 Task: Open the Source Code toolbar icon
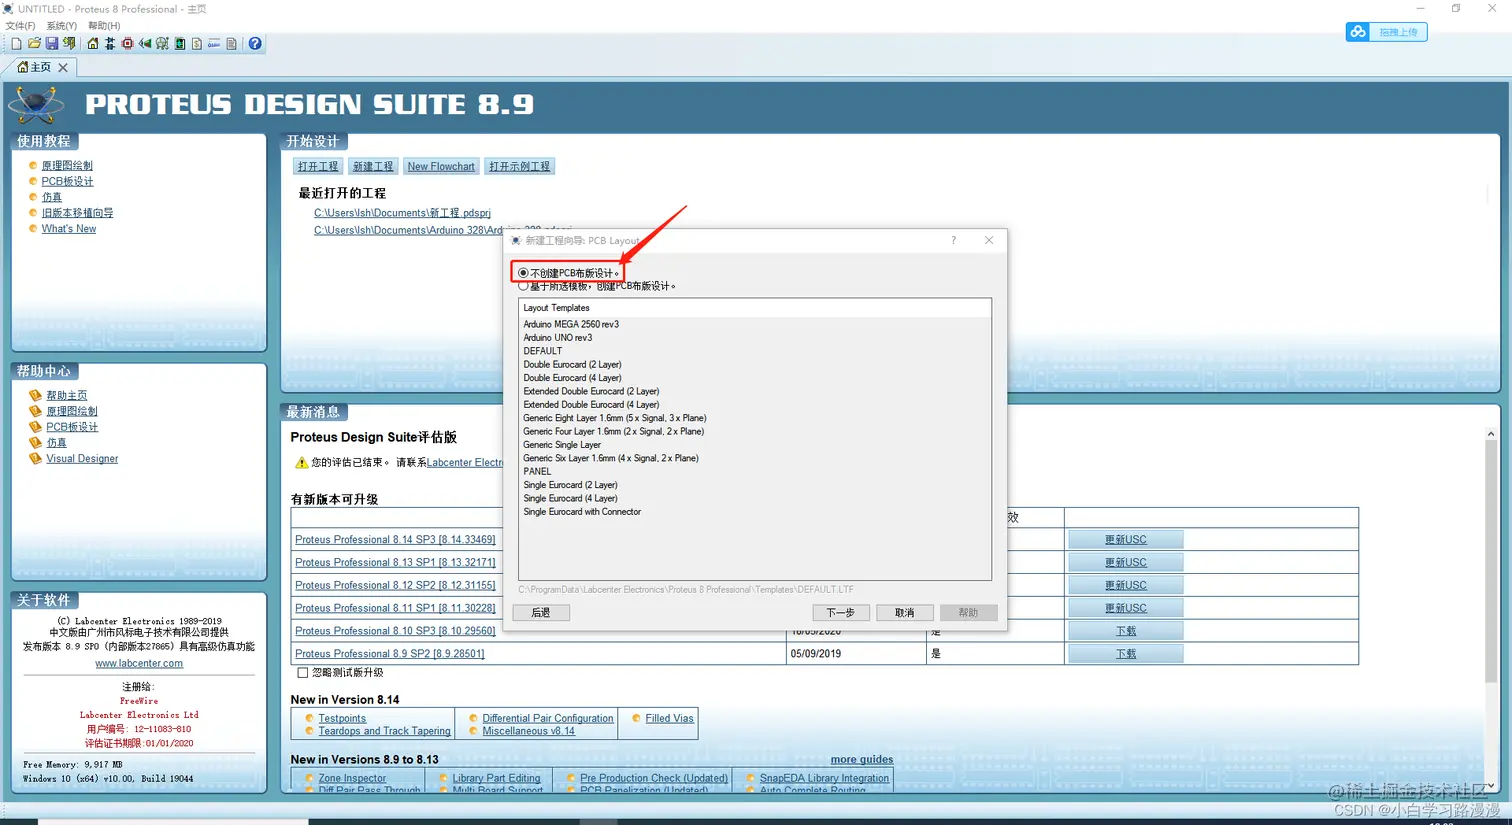214,44
